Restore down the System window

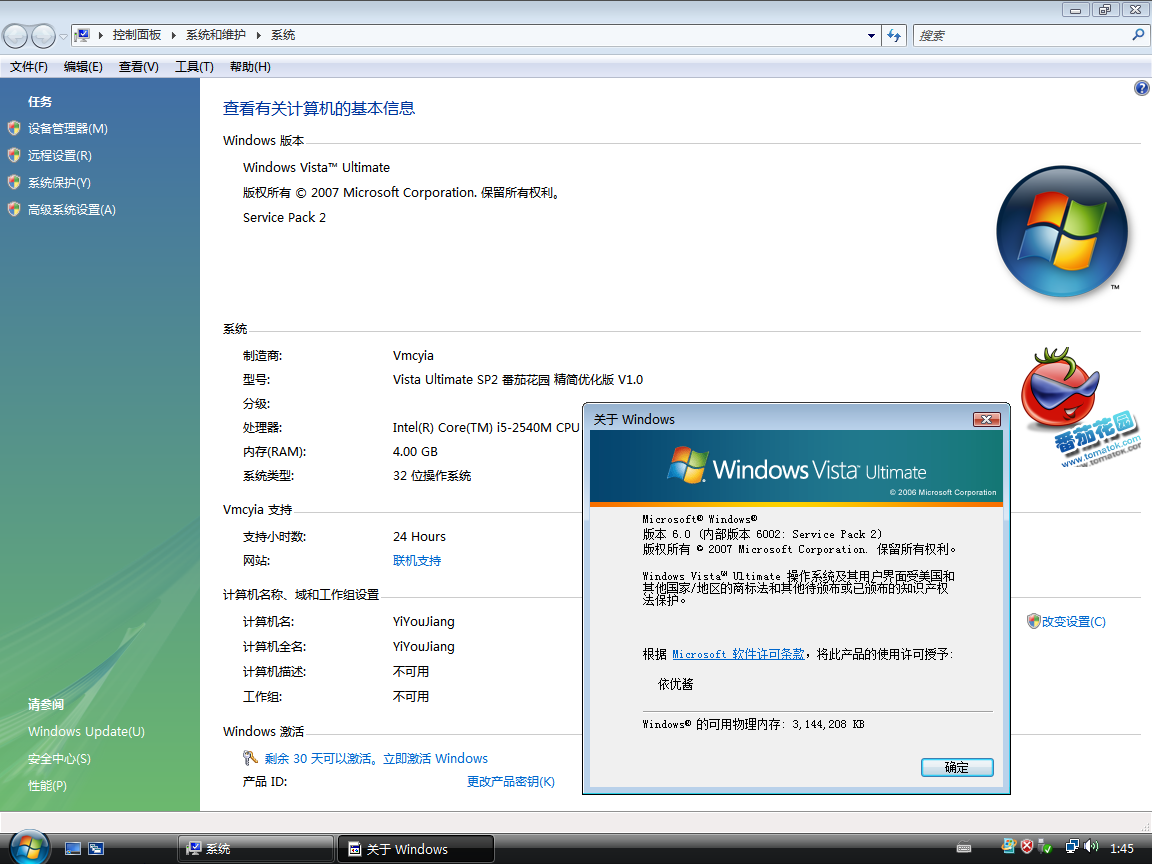[1105, 10]
